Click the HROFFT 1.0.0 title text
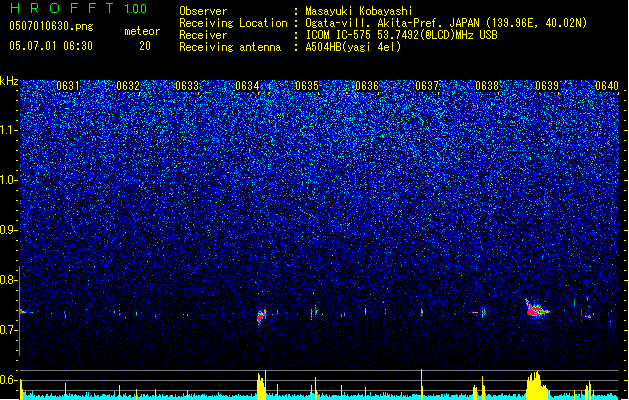 [x=79, y=8]
